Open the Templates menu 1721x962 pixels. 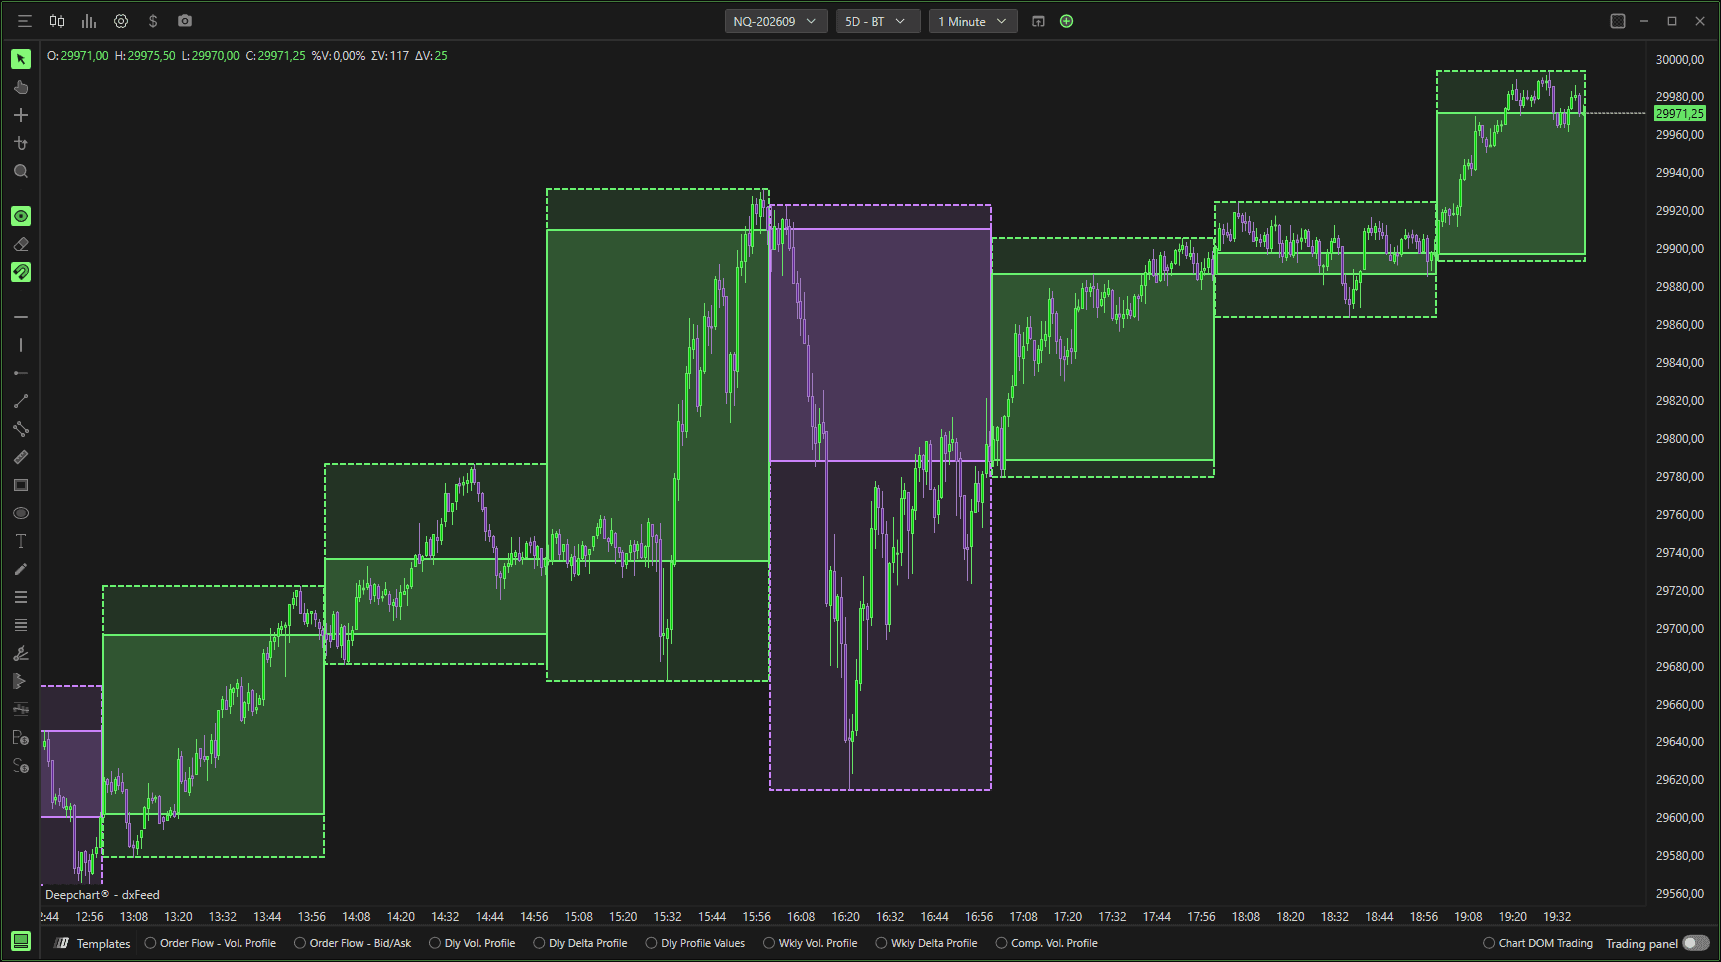pos(93,943)
